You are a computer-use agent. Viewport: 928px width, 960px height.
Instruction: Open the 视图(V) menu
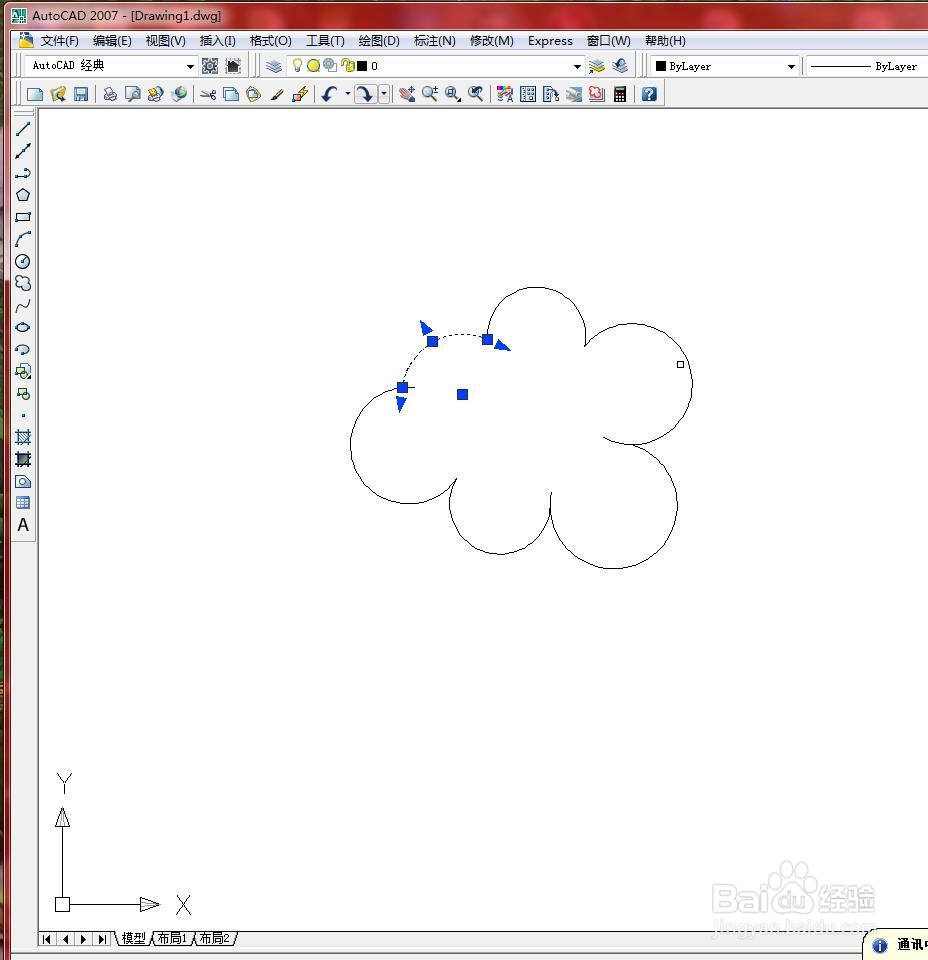click(x=165, y=40)
